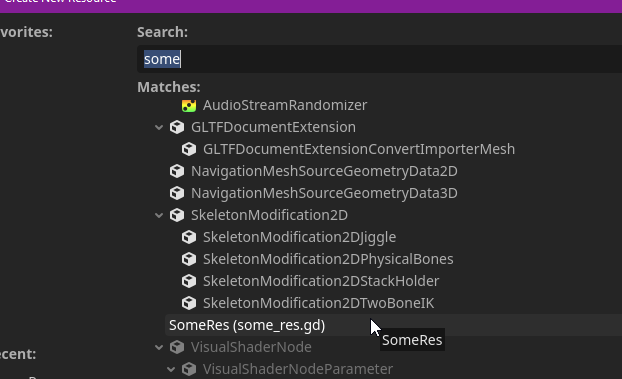Viewport: 622px width, 379px height.
Task: Click the VisualShaderNode cube icon
Action: coord(177,347)
